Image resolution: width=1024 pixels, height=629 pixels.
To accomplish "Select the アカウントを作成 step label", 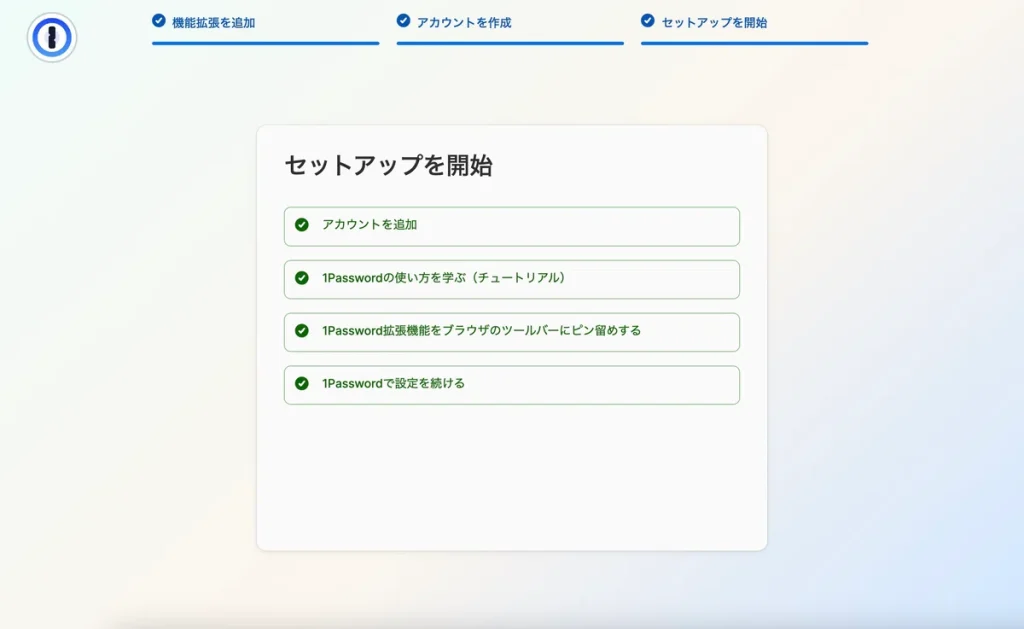I will [x=464, y=22].
